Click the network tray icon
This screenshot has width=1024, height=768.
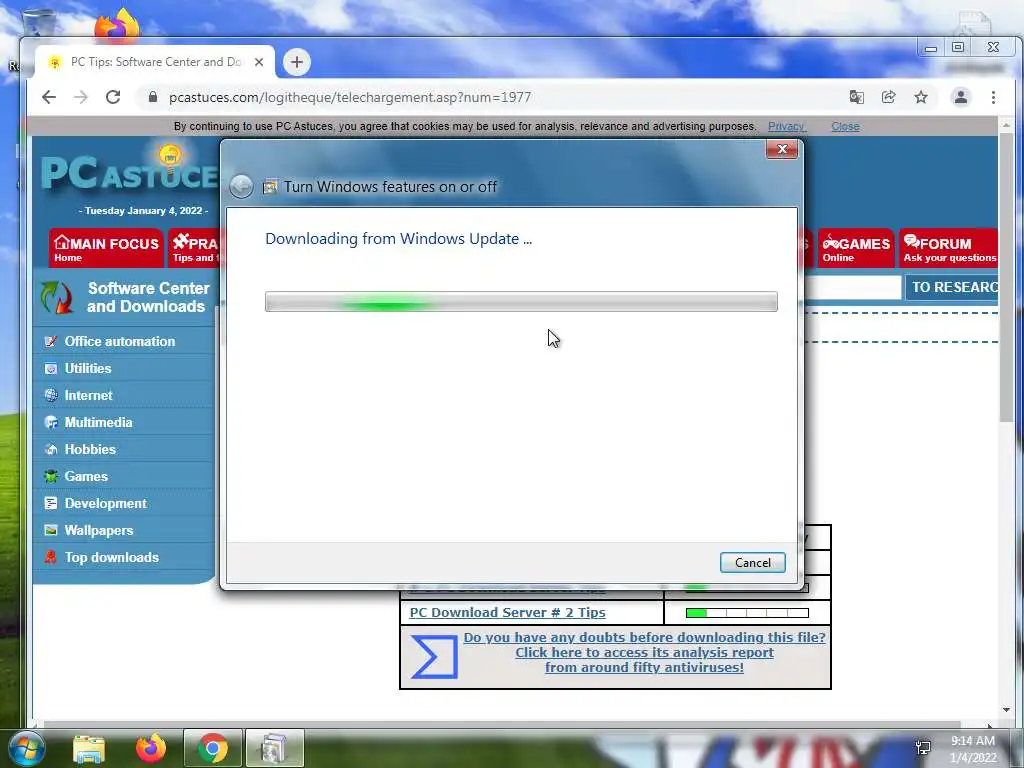923,748
